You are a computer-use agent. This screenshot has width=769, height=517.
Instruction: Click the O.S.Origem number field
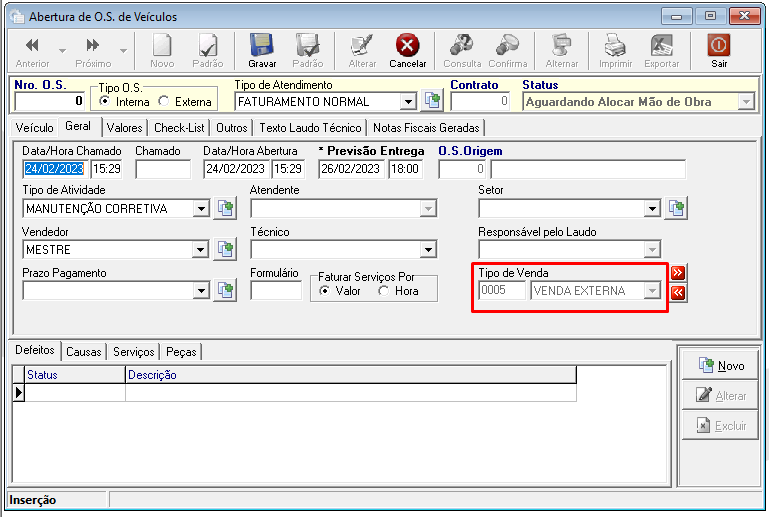[462, 169]
